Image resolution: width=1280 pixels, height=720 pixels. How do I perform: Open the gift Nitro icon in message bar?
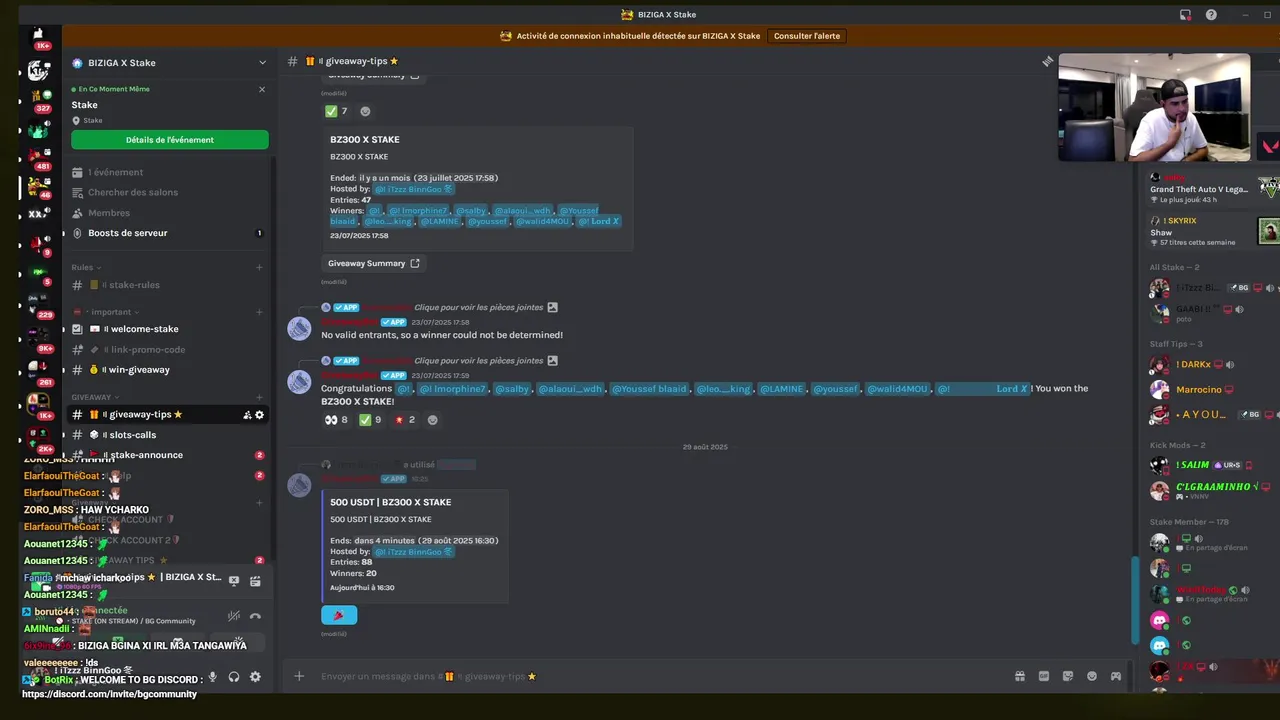pos(1019,676)
